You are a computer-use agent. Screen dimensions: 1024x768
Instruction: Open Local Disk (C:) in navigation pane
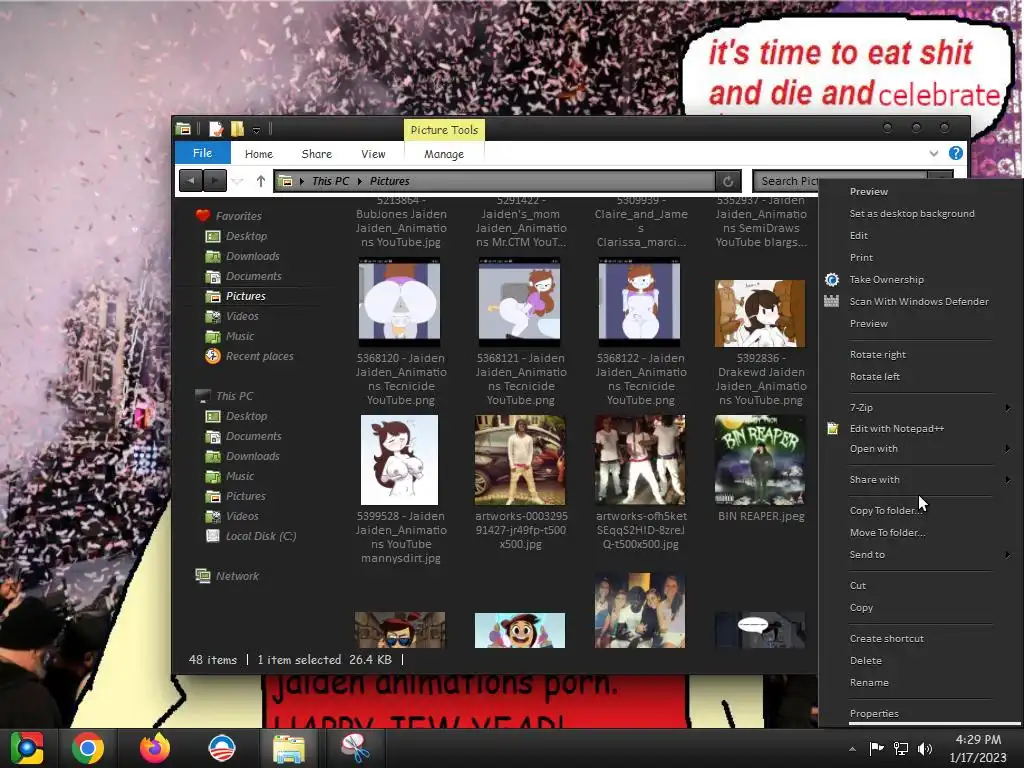(261, 536)
